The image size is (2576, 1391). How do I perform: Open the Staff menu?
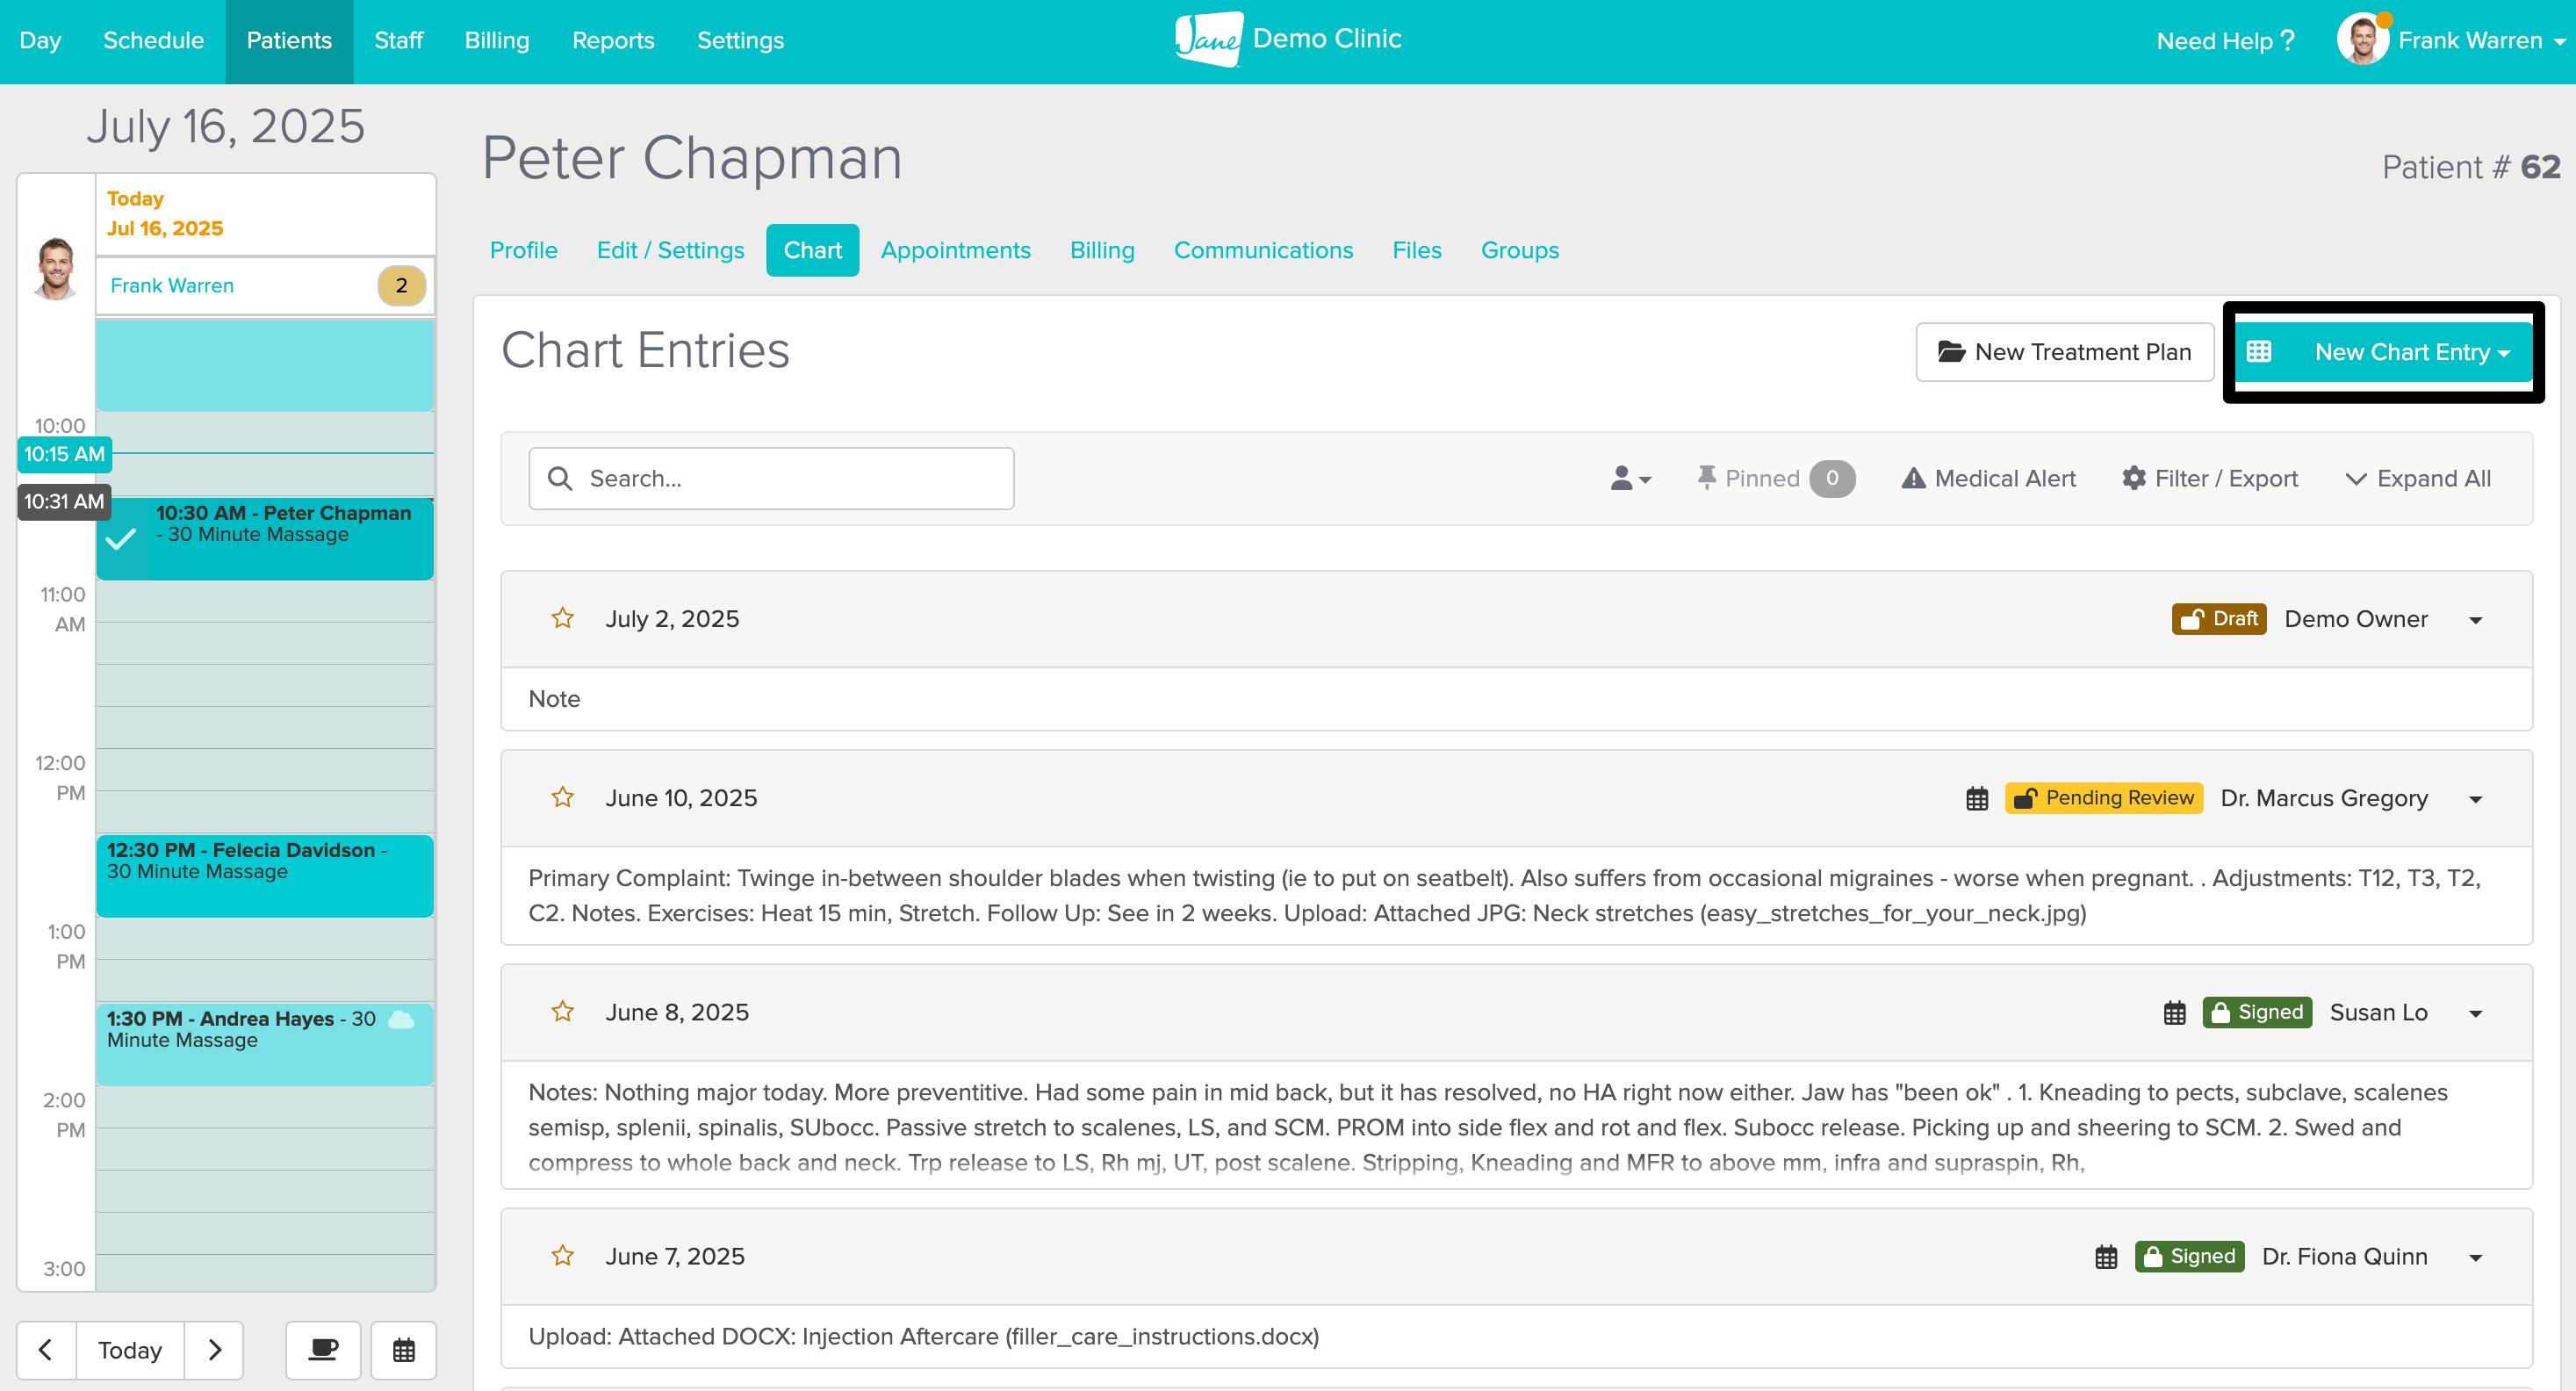[x=398, y=41]
